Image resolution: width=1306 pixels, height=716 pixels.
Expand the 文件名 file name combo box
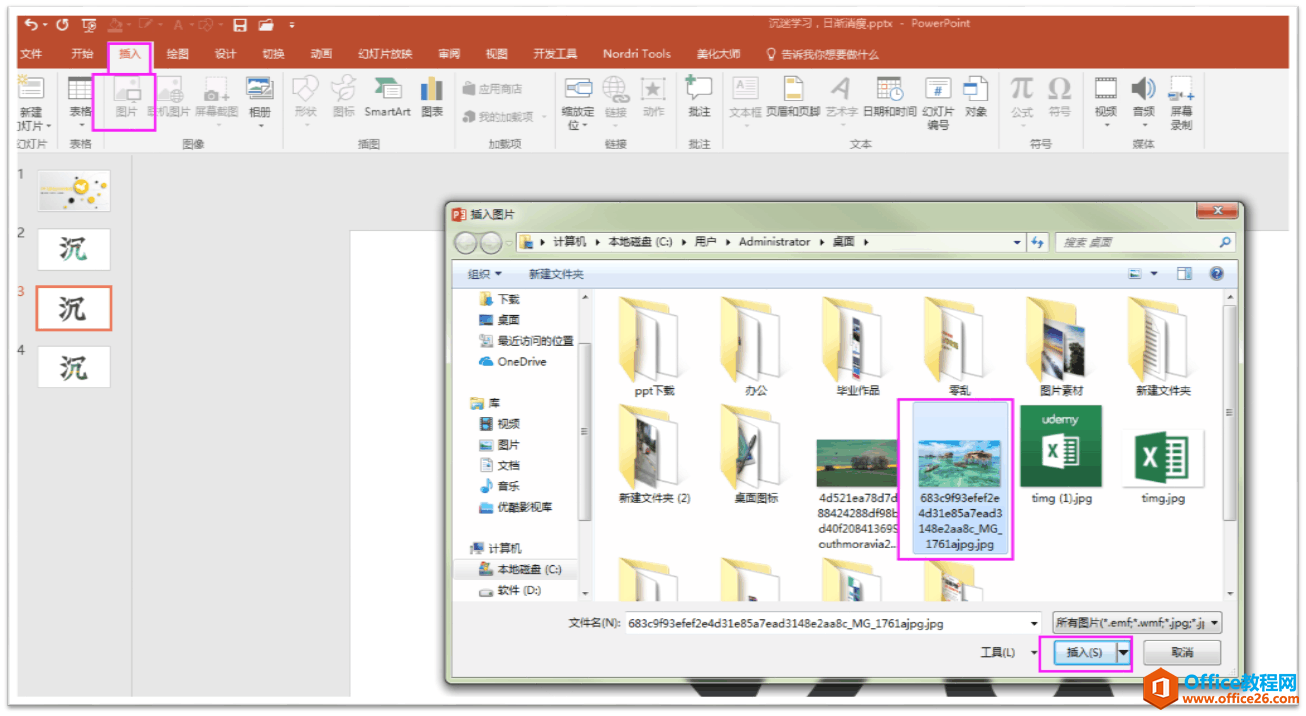click(1035, 622)
